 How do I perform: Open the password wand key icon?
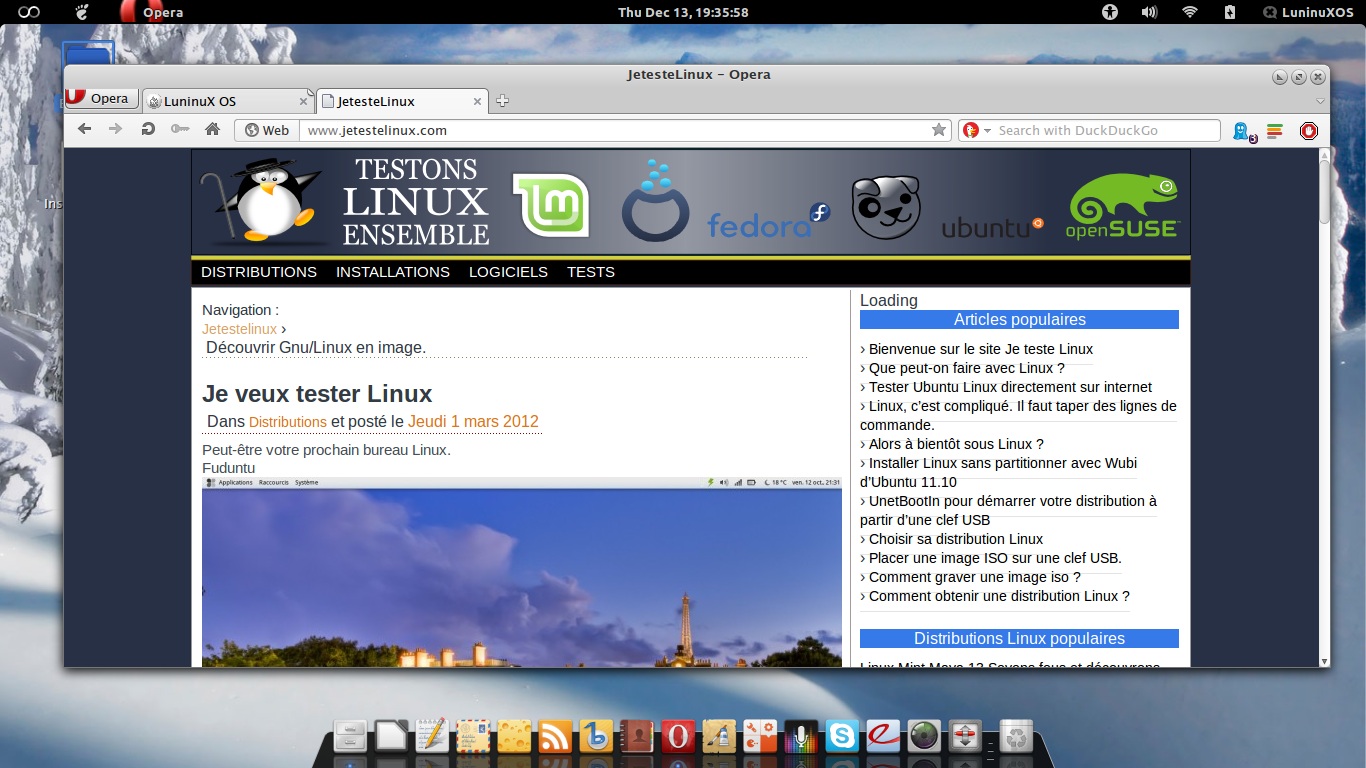point(180,129)
